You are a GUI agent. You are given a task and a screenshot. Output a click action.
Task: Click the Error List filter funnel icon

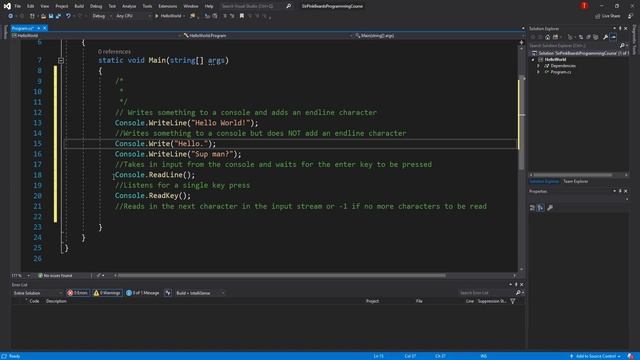[x=513, y=301]
